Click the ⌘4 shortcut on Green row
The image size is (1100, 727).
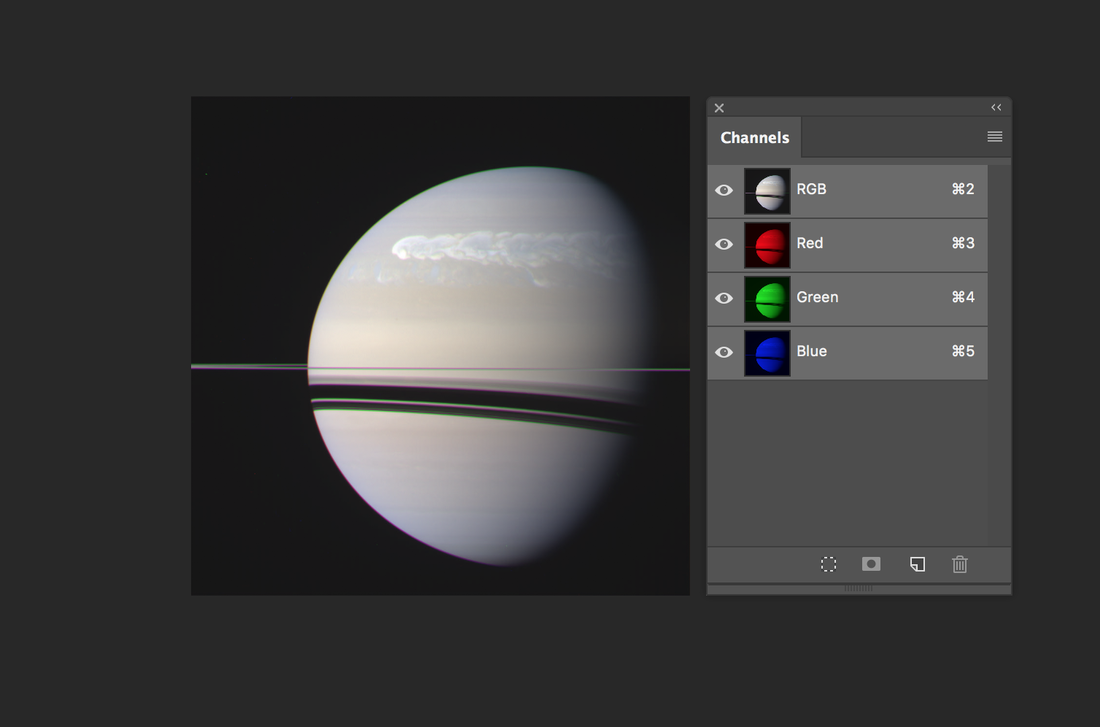962,297
